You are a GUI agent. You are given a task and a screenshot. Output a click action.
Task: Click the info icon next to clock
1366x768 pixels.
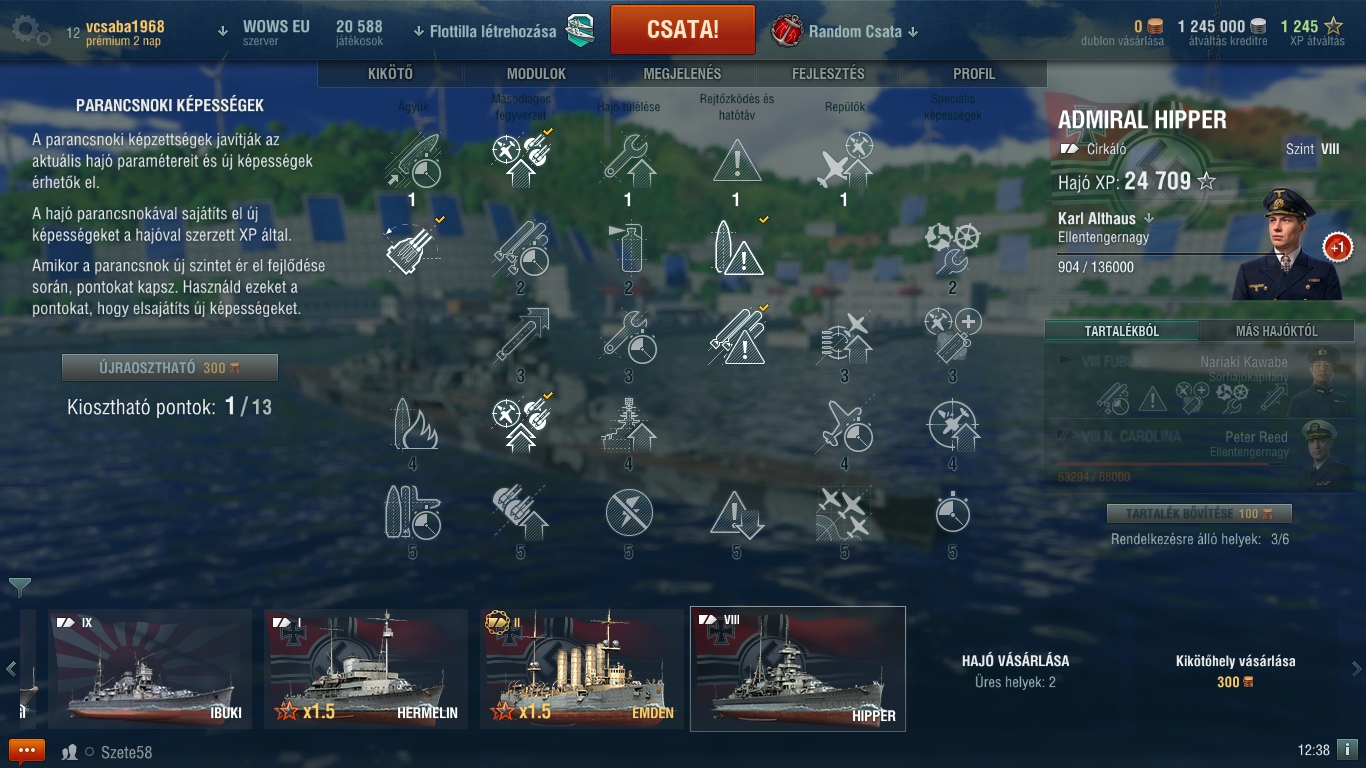click(x=1347, y=750)
